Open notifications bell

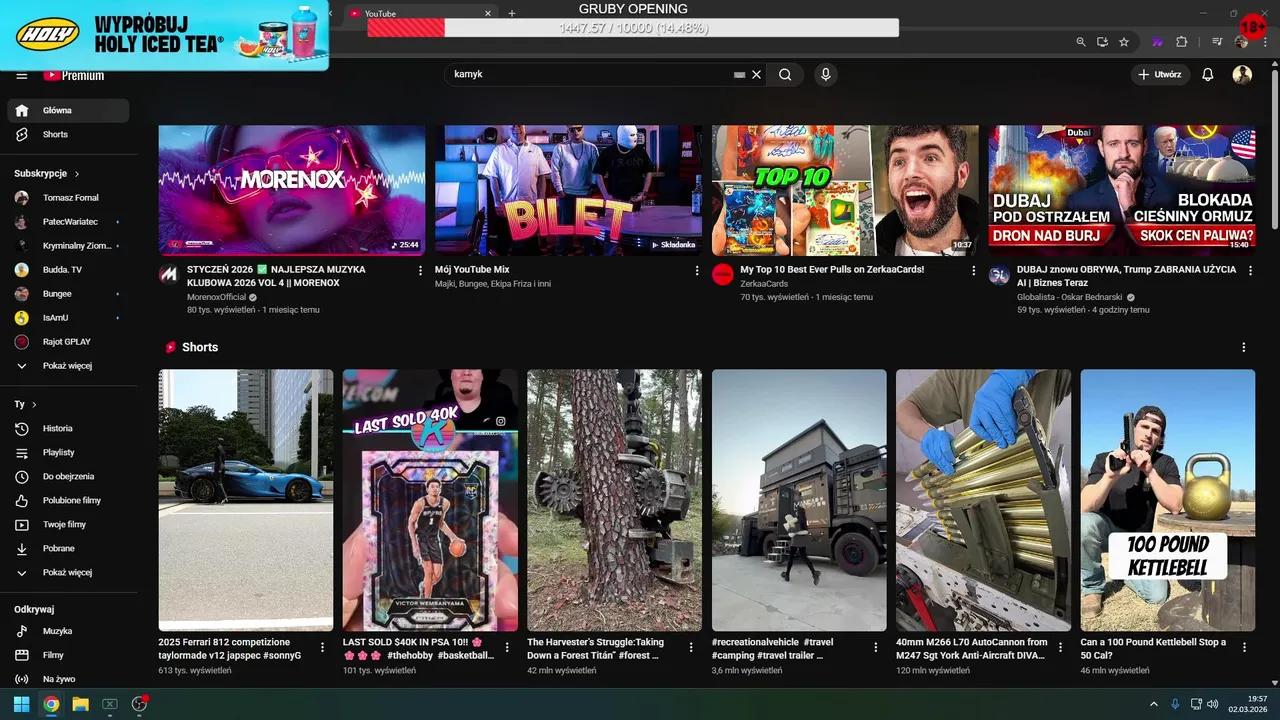point(1208,75)
